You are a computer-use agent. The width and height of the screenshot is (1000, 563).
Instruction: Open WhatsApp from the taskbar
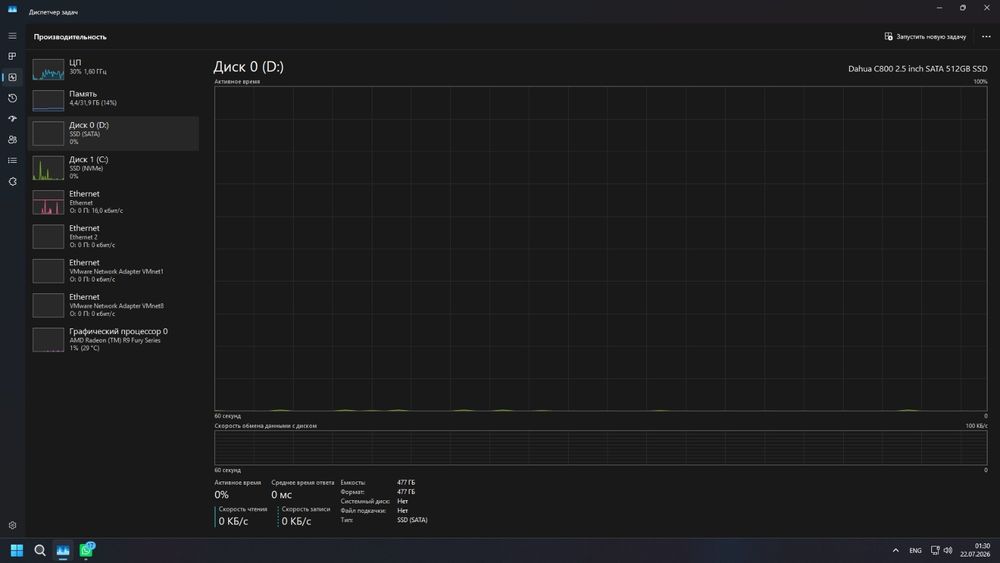(86, 550)
